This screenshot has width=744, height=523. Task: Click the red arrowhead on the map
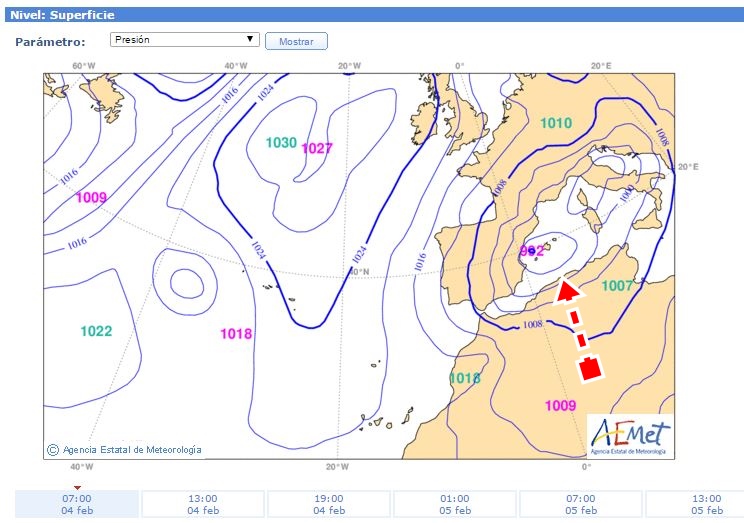(x=566, y=291)
